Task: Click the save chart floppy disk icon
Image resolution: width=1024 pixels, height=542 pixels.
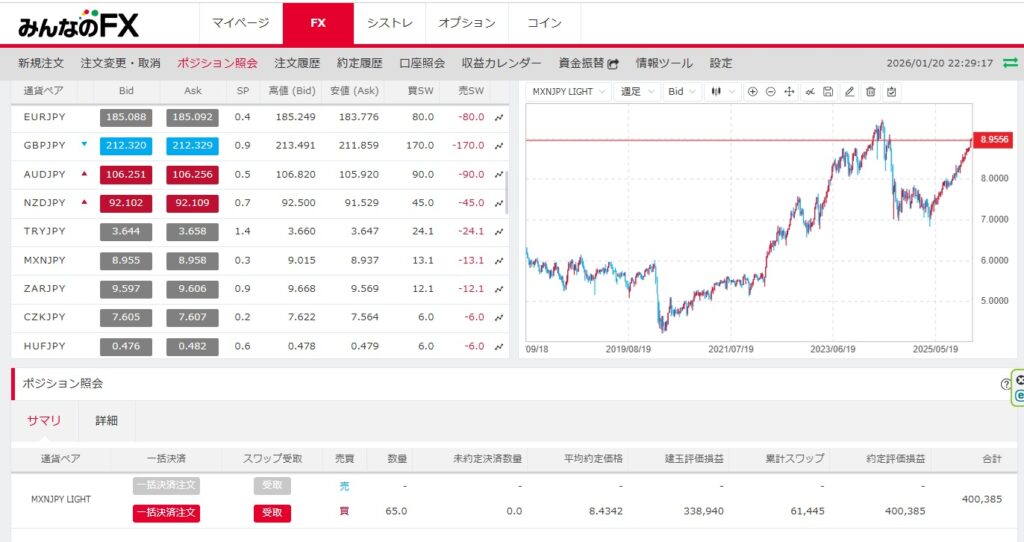Action: (828, 91)
